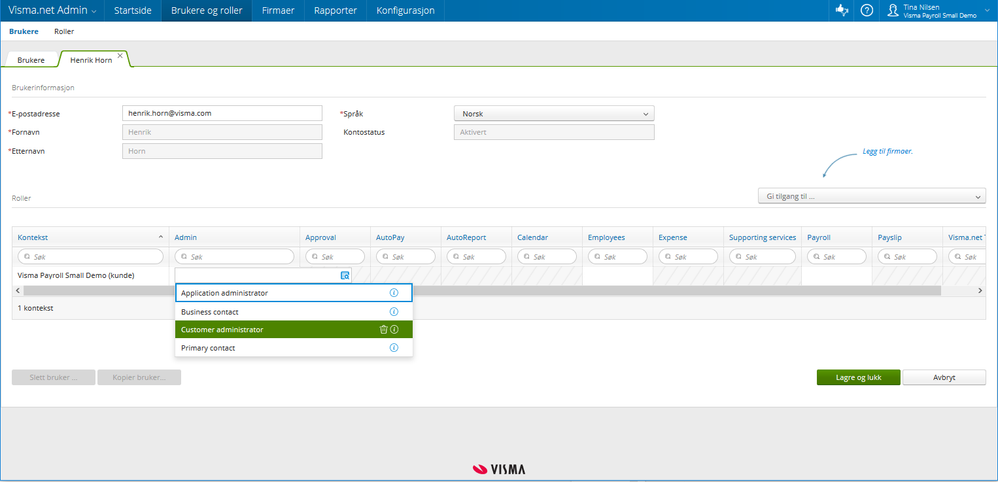
Task: Go to Startside menu
Action: [132, 10]
